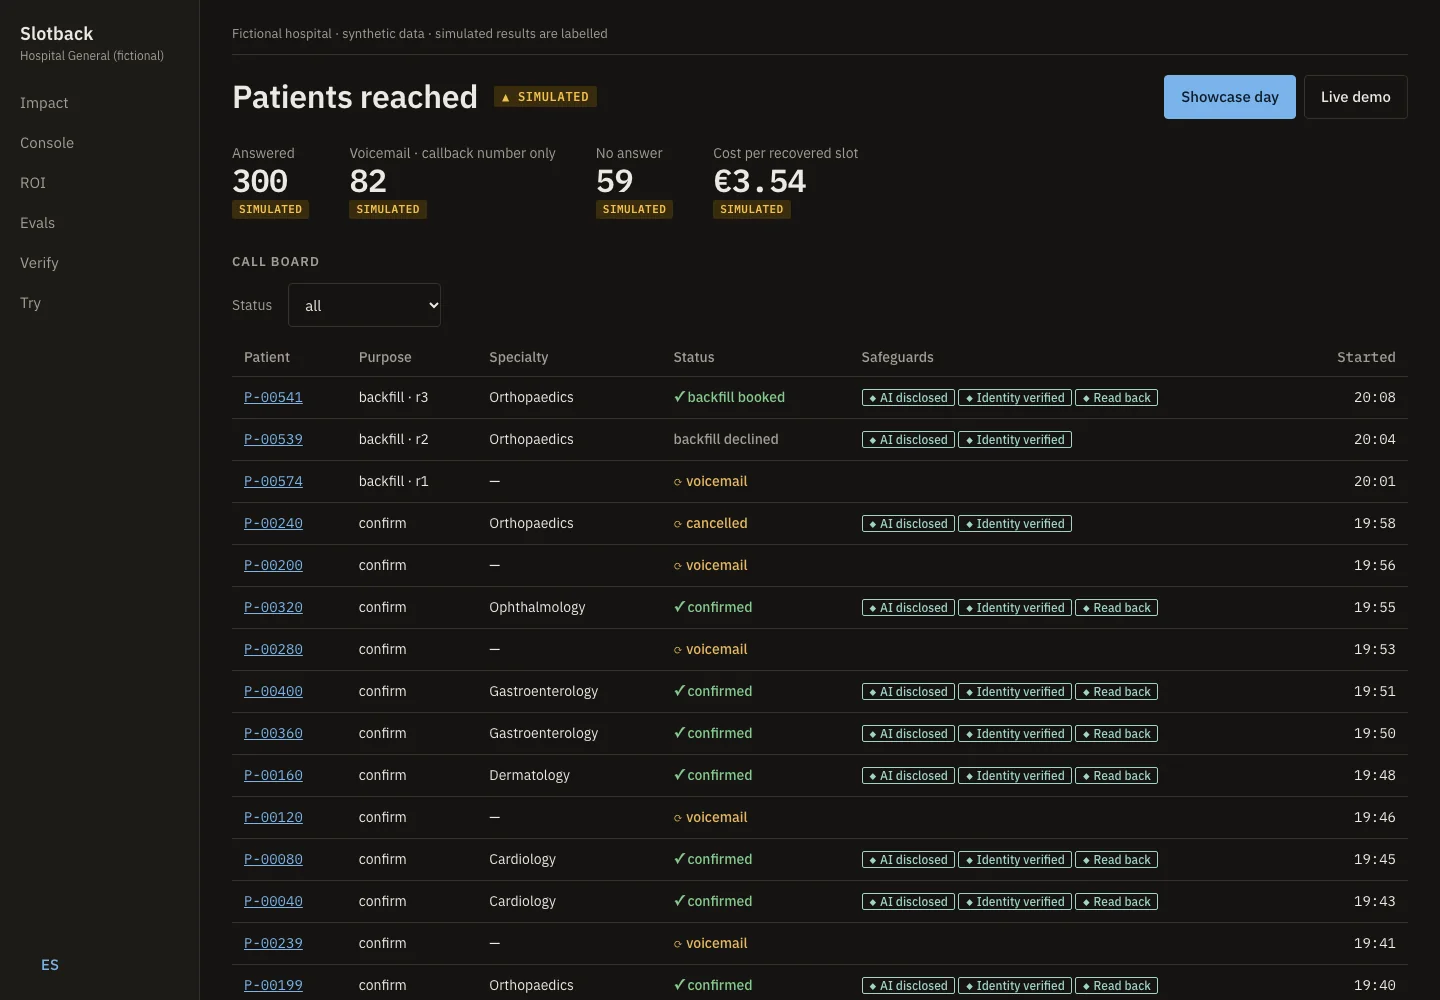1440x1000 pixels.
Task: Click the AI disclosed badge for P-00240
Action: coord(908,524)
